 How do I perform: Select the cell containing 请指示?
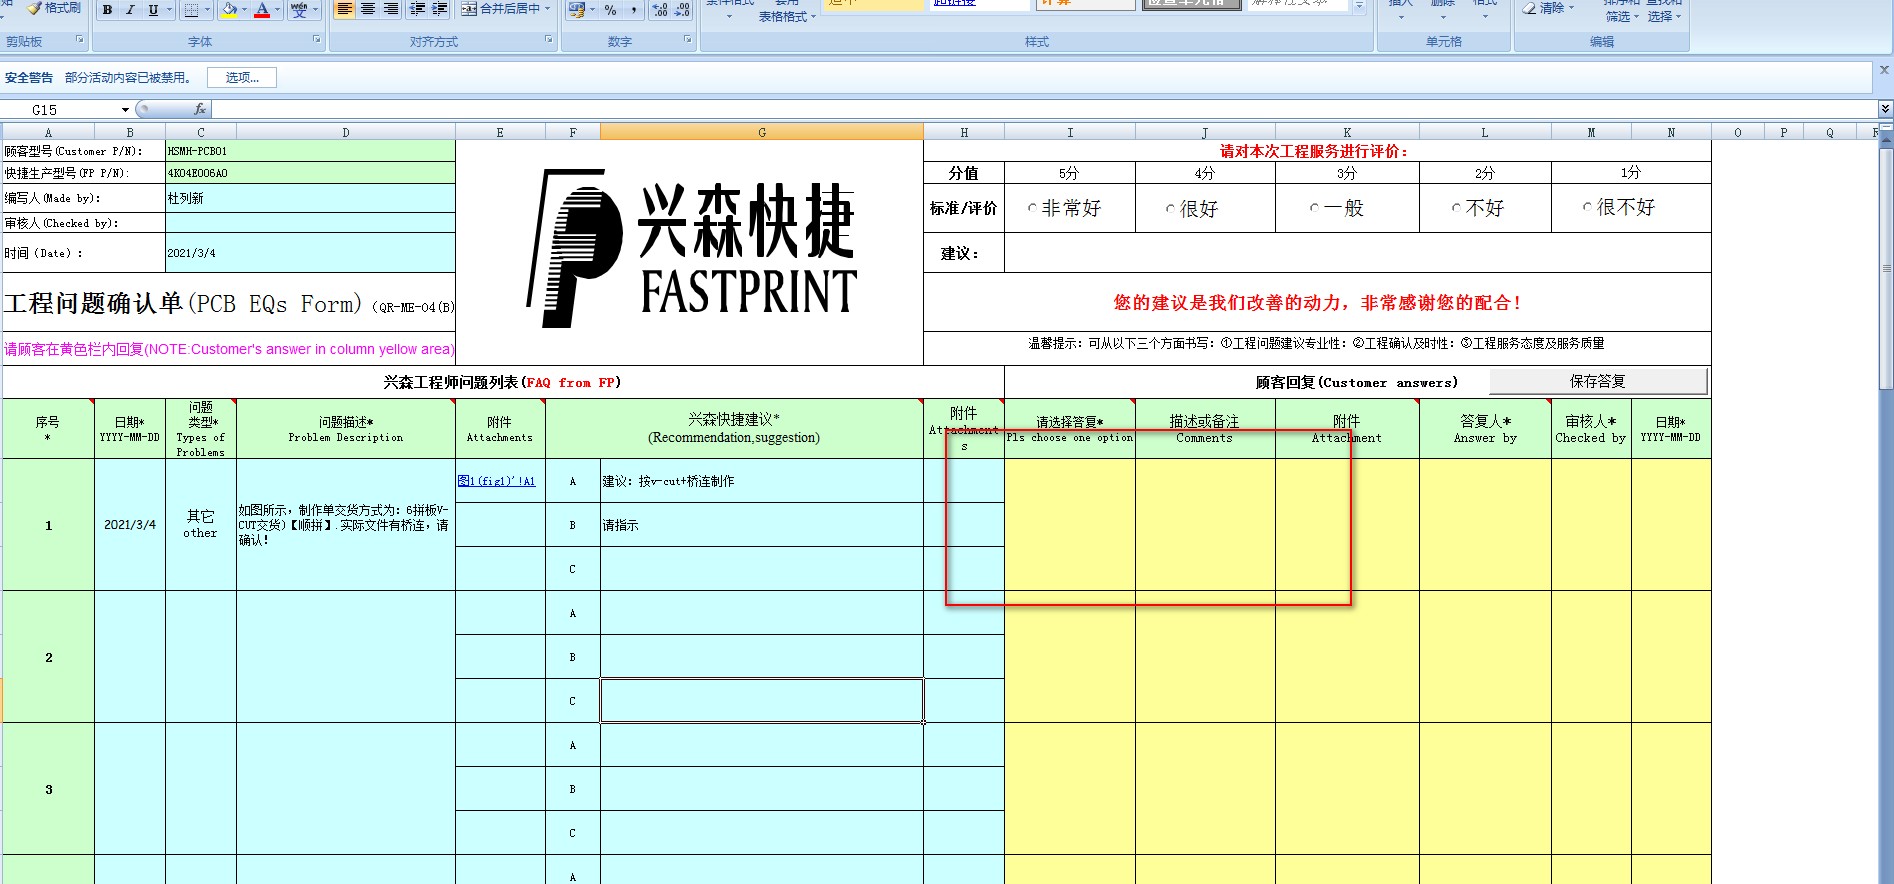point(762,525)
